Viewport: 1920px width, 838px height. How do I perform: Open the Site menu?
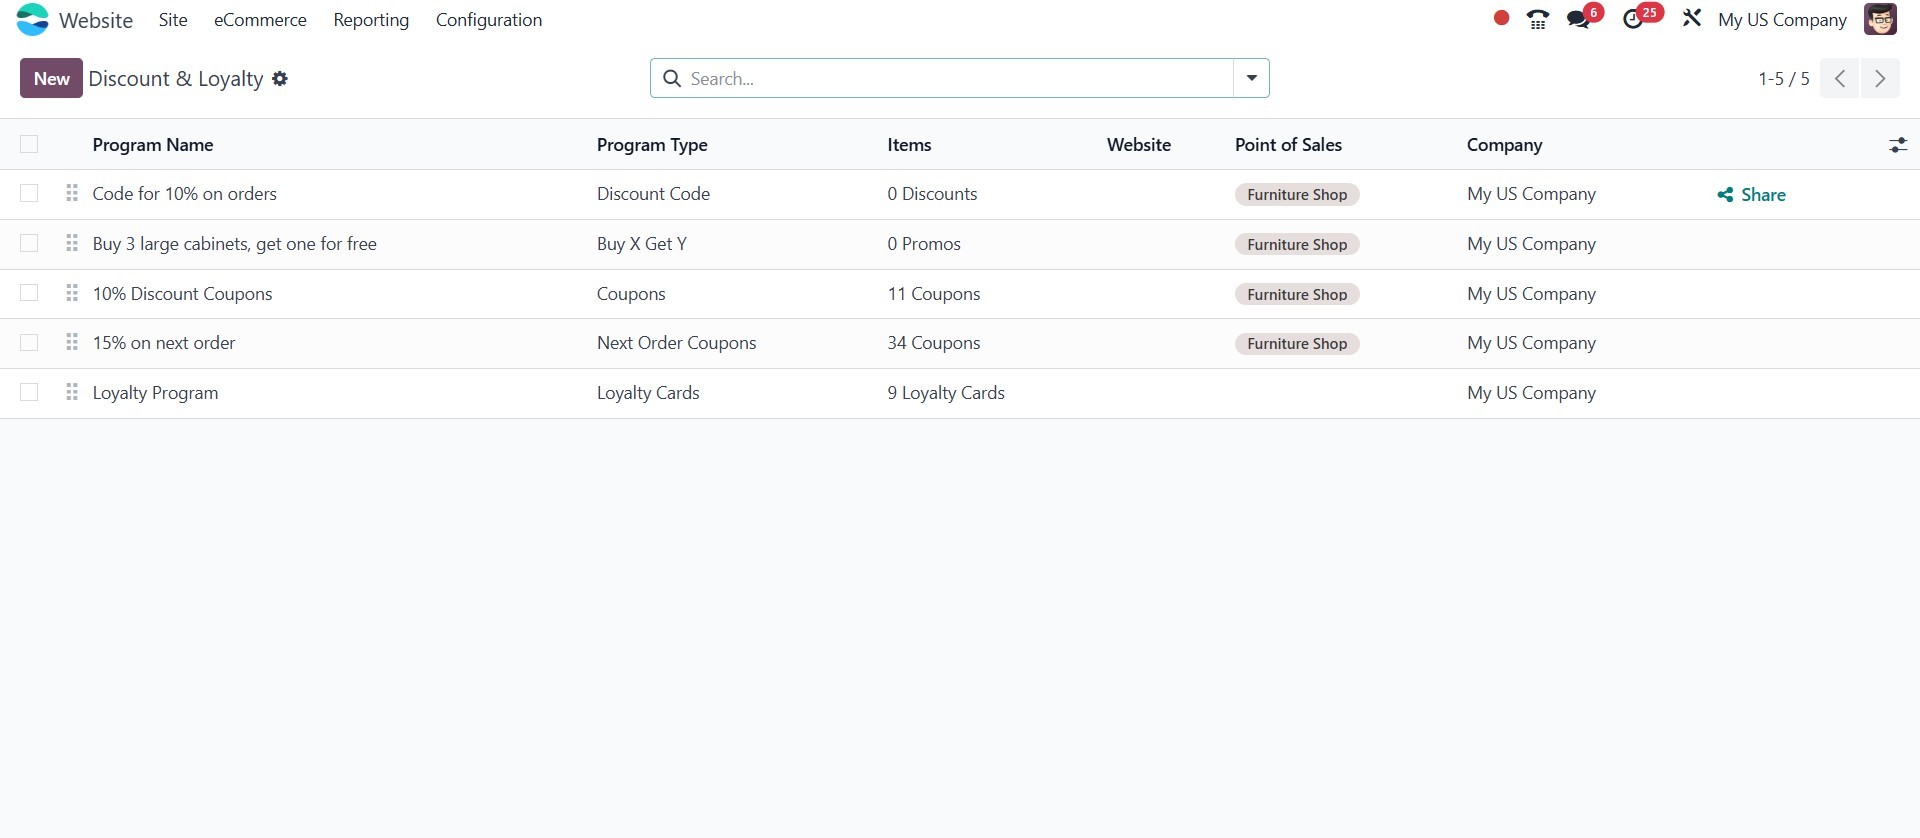point(173,20)
